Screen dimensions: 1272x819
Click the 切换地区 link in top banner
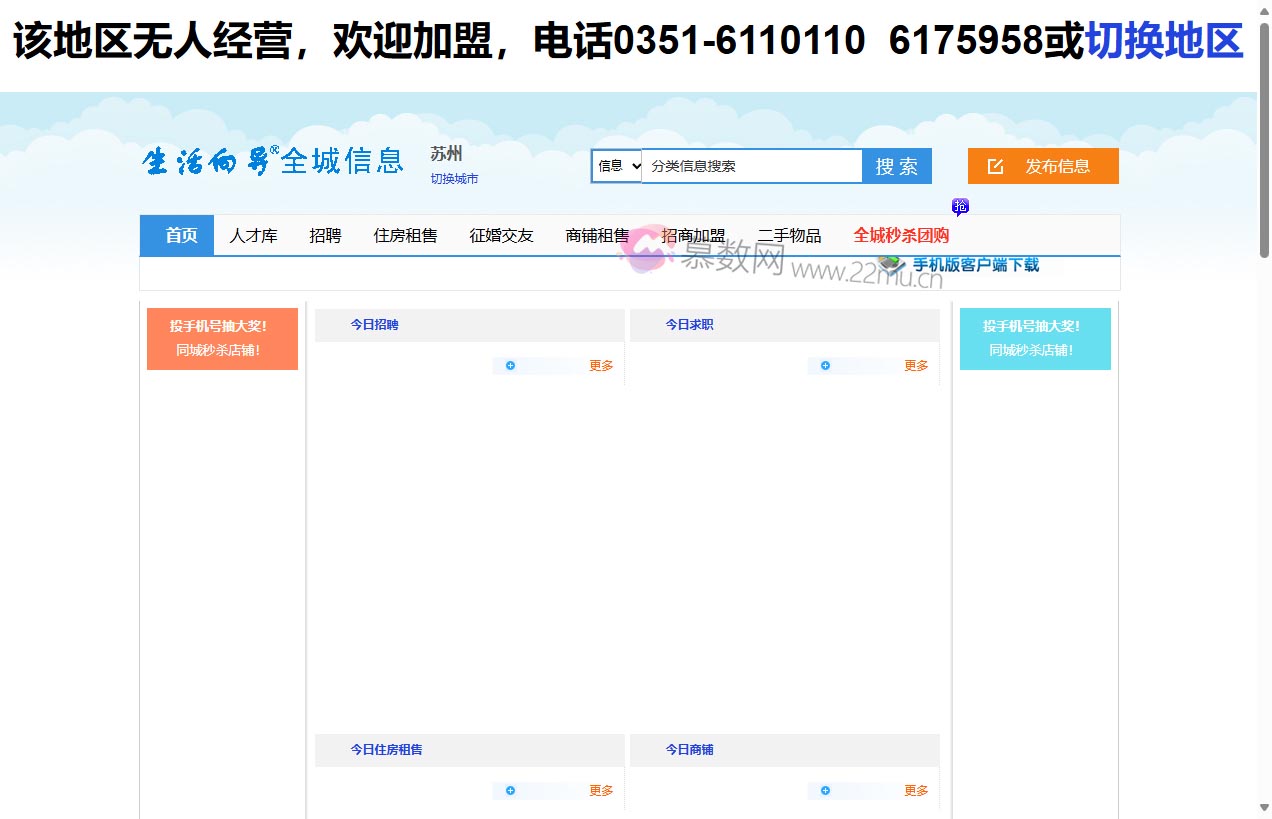[x=1162, y=41]
